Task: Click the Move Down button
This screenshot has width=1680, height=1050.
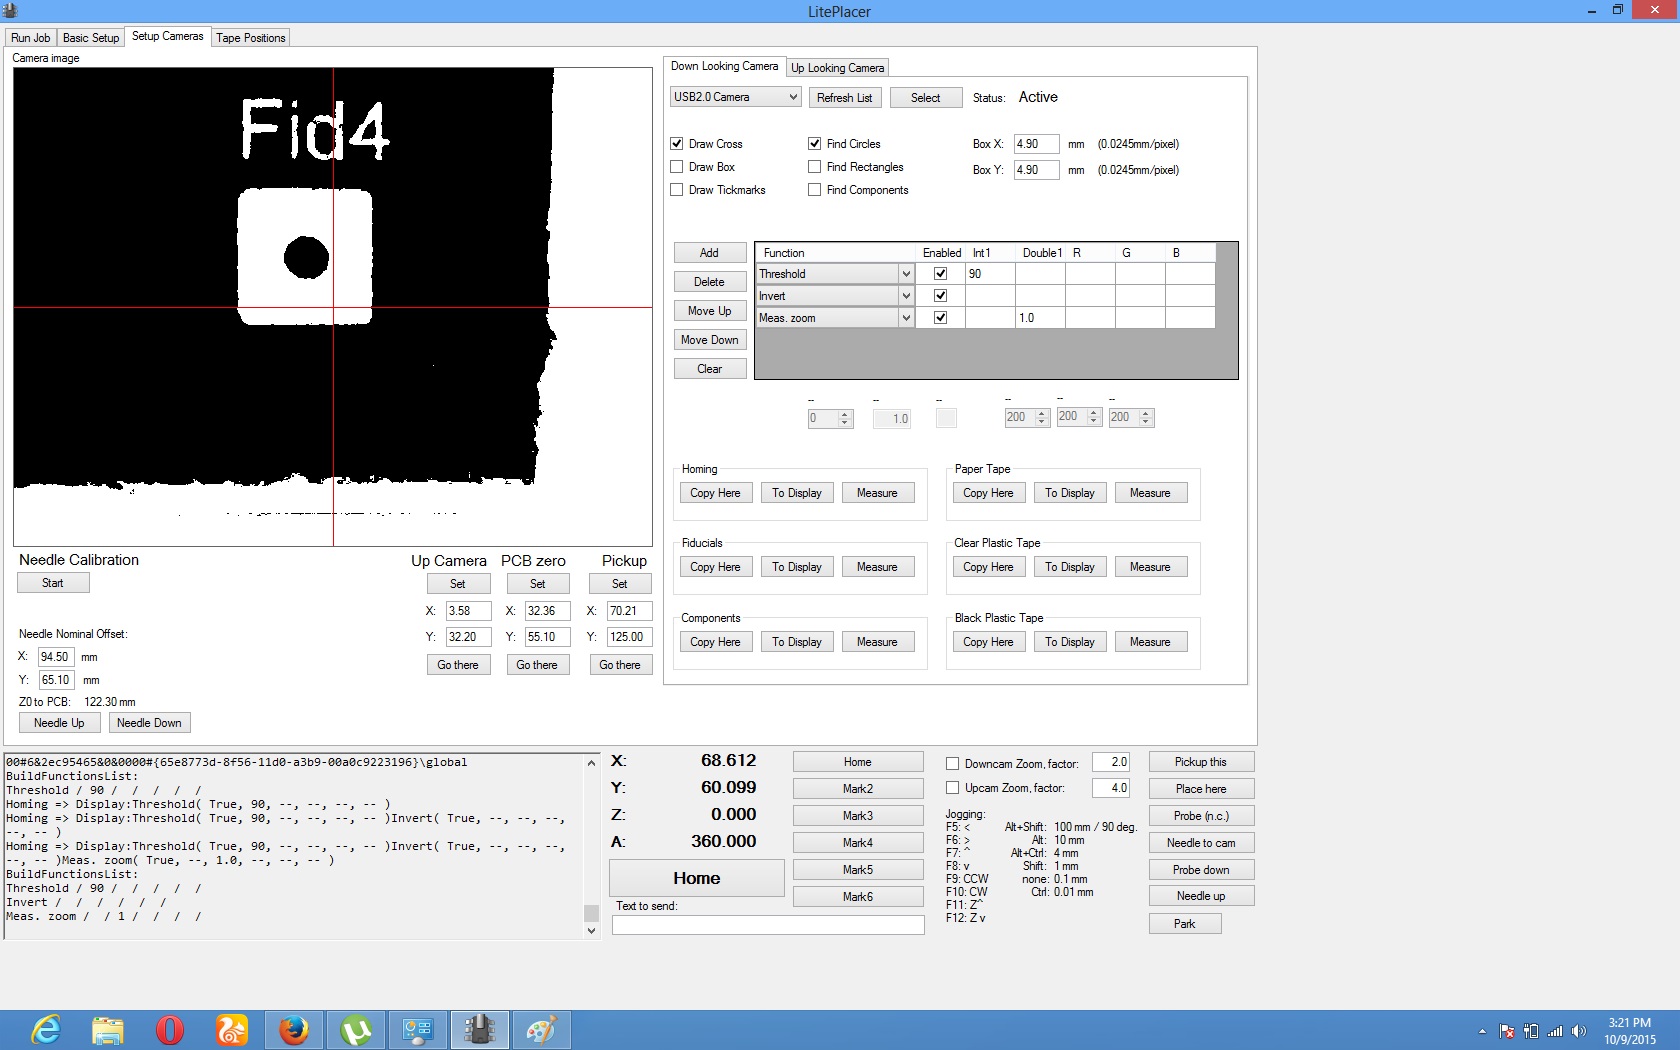Action: (x=709, y=340)
